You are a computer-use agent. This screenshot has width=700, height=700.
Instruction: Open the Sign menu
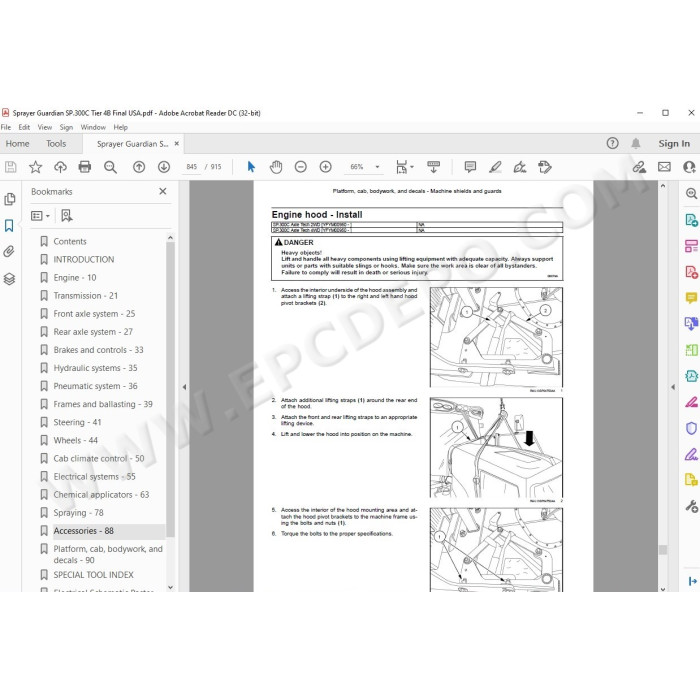point(66,127)
